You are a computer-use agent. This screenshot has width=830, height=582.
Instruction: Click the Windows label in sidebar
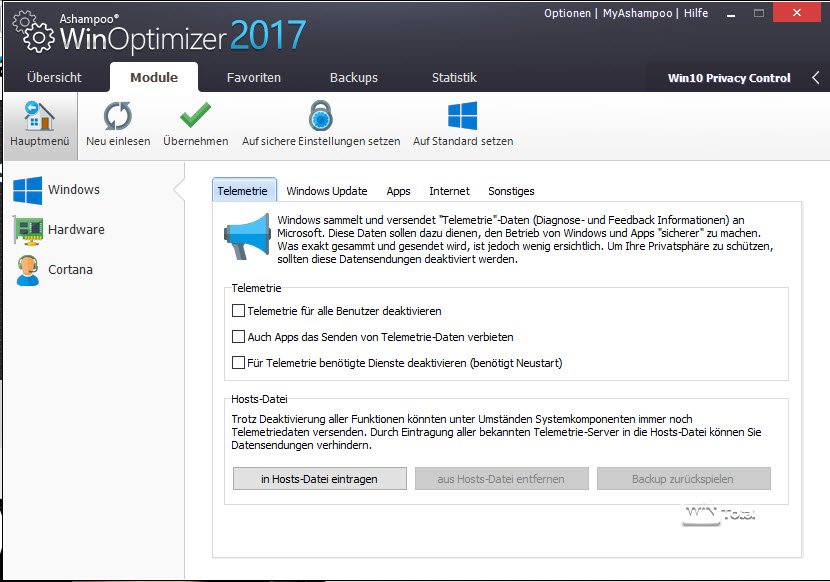tap(74, 190)
